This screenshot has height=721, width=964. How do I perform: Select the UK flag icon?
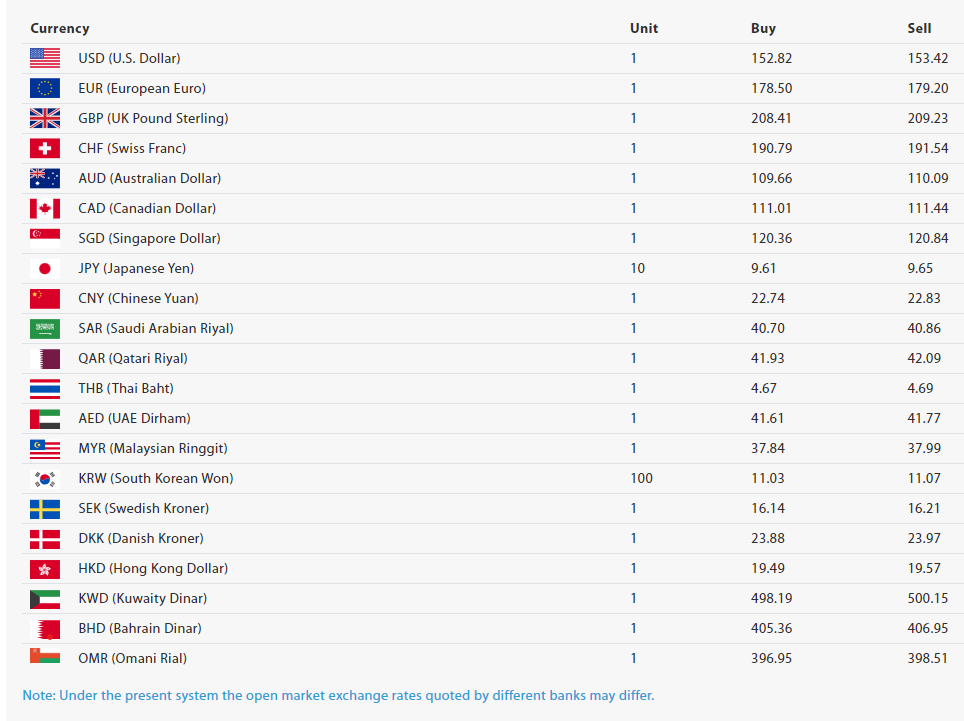45,118
